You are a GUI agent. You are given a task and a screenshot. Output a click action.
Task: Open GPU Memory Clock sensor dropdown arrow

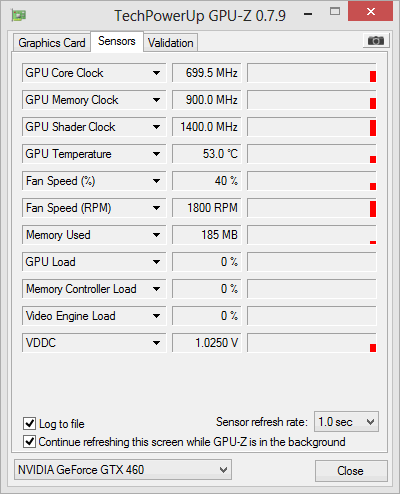pyautogui.click(x=156, y=100)
